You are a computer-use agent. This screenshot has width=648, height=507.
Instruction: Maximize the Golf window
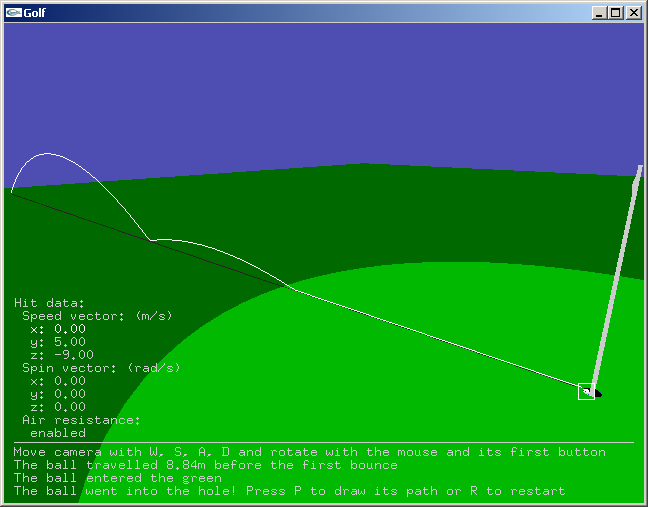(x=616, y=13)
